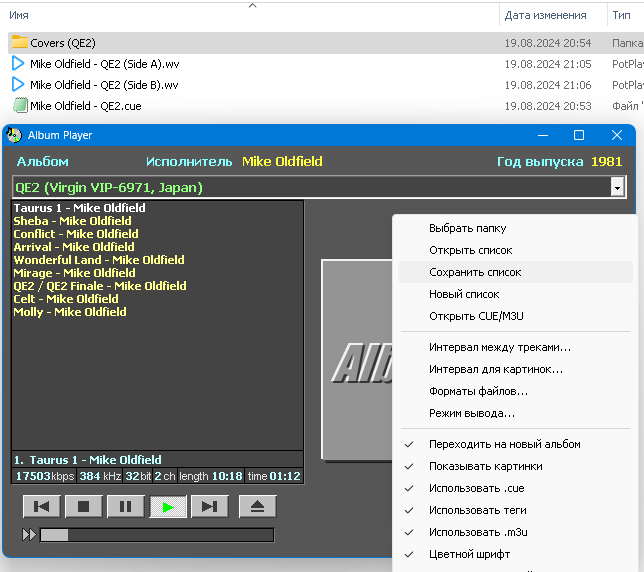This screenshot has height=572, width=644.
Task: Click now playing '1. Taurus 1 - Mike Oldfield'
Action: [x=87, y=459]
